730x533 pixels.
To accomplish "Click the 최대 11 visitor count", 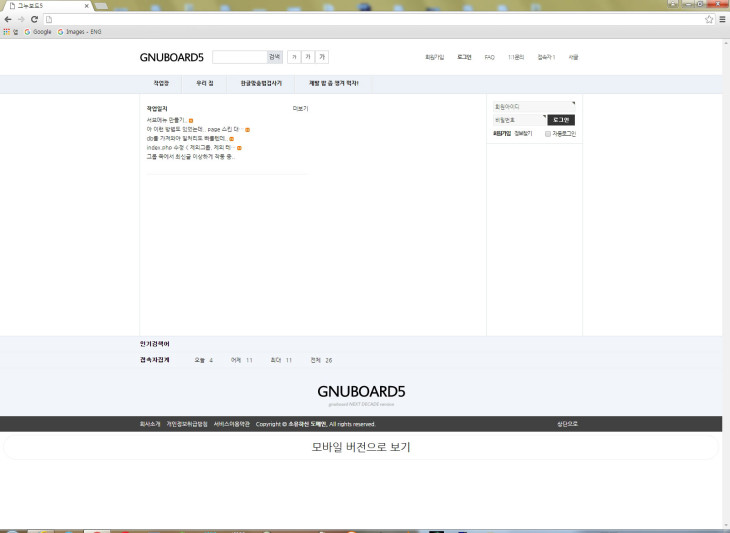I will [x=281, y=360].
